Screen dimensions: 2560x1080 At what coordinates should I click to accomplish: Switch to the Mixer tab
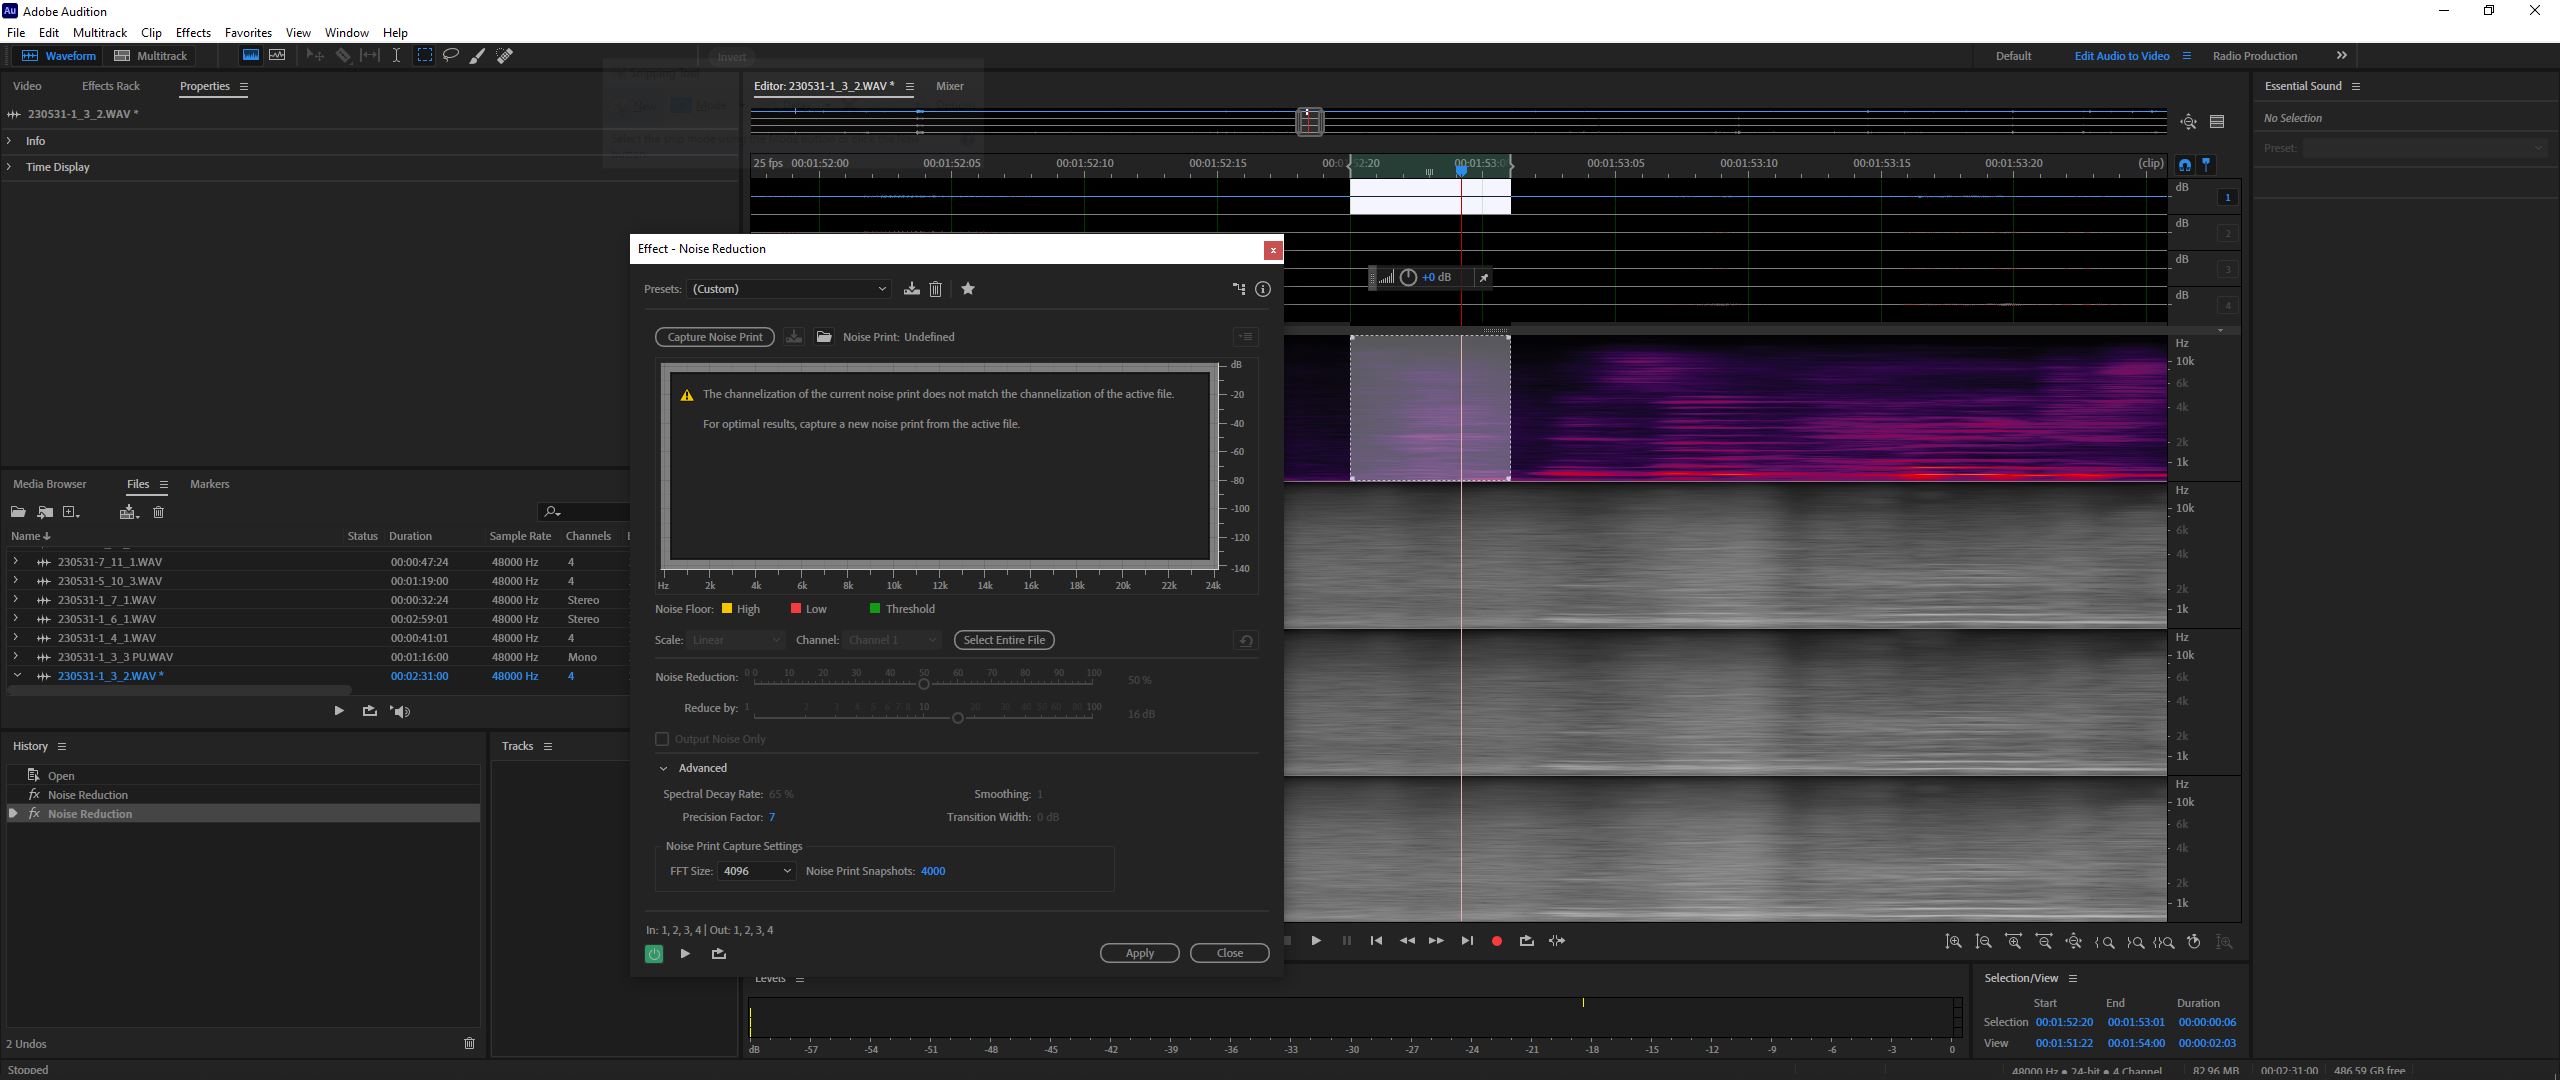[948, 86]
